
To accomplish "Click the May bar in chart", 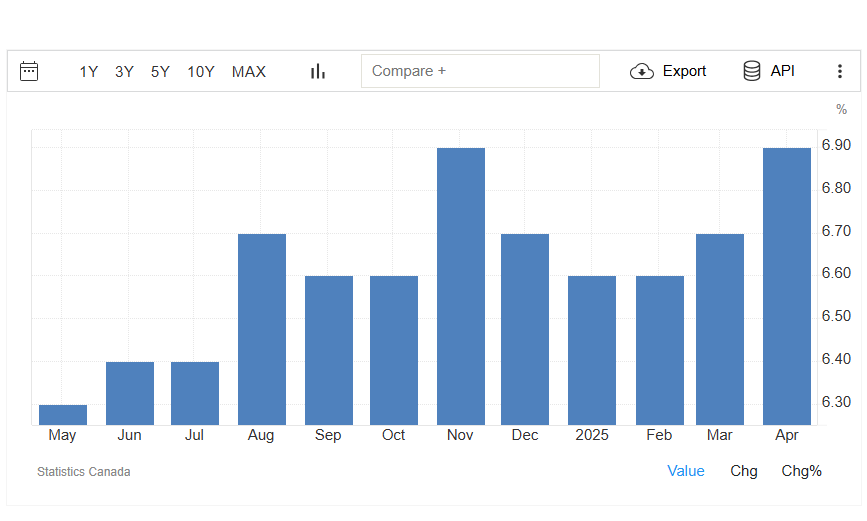I will (x=63, y=415).
